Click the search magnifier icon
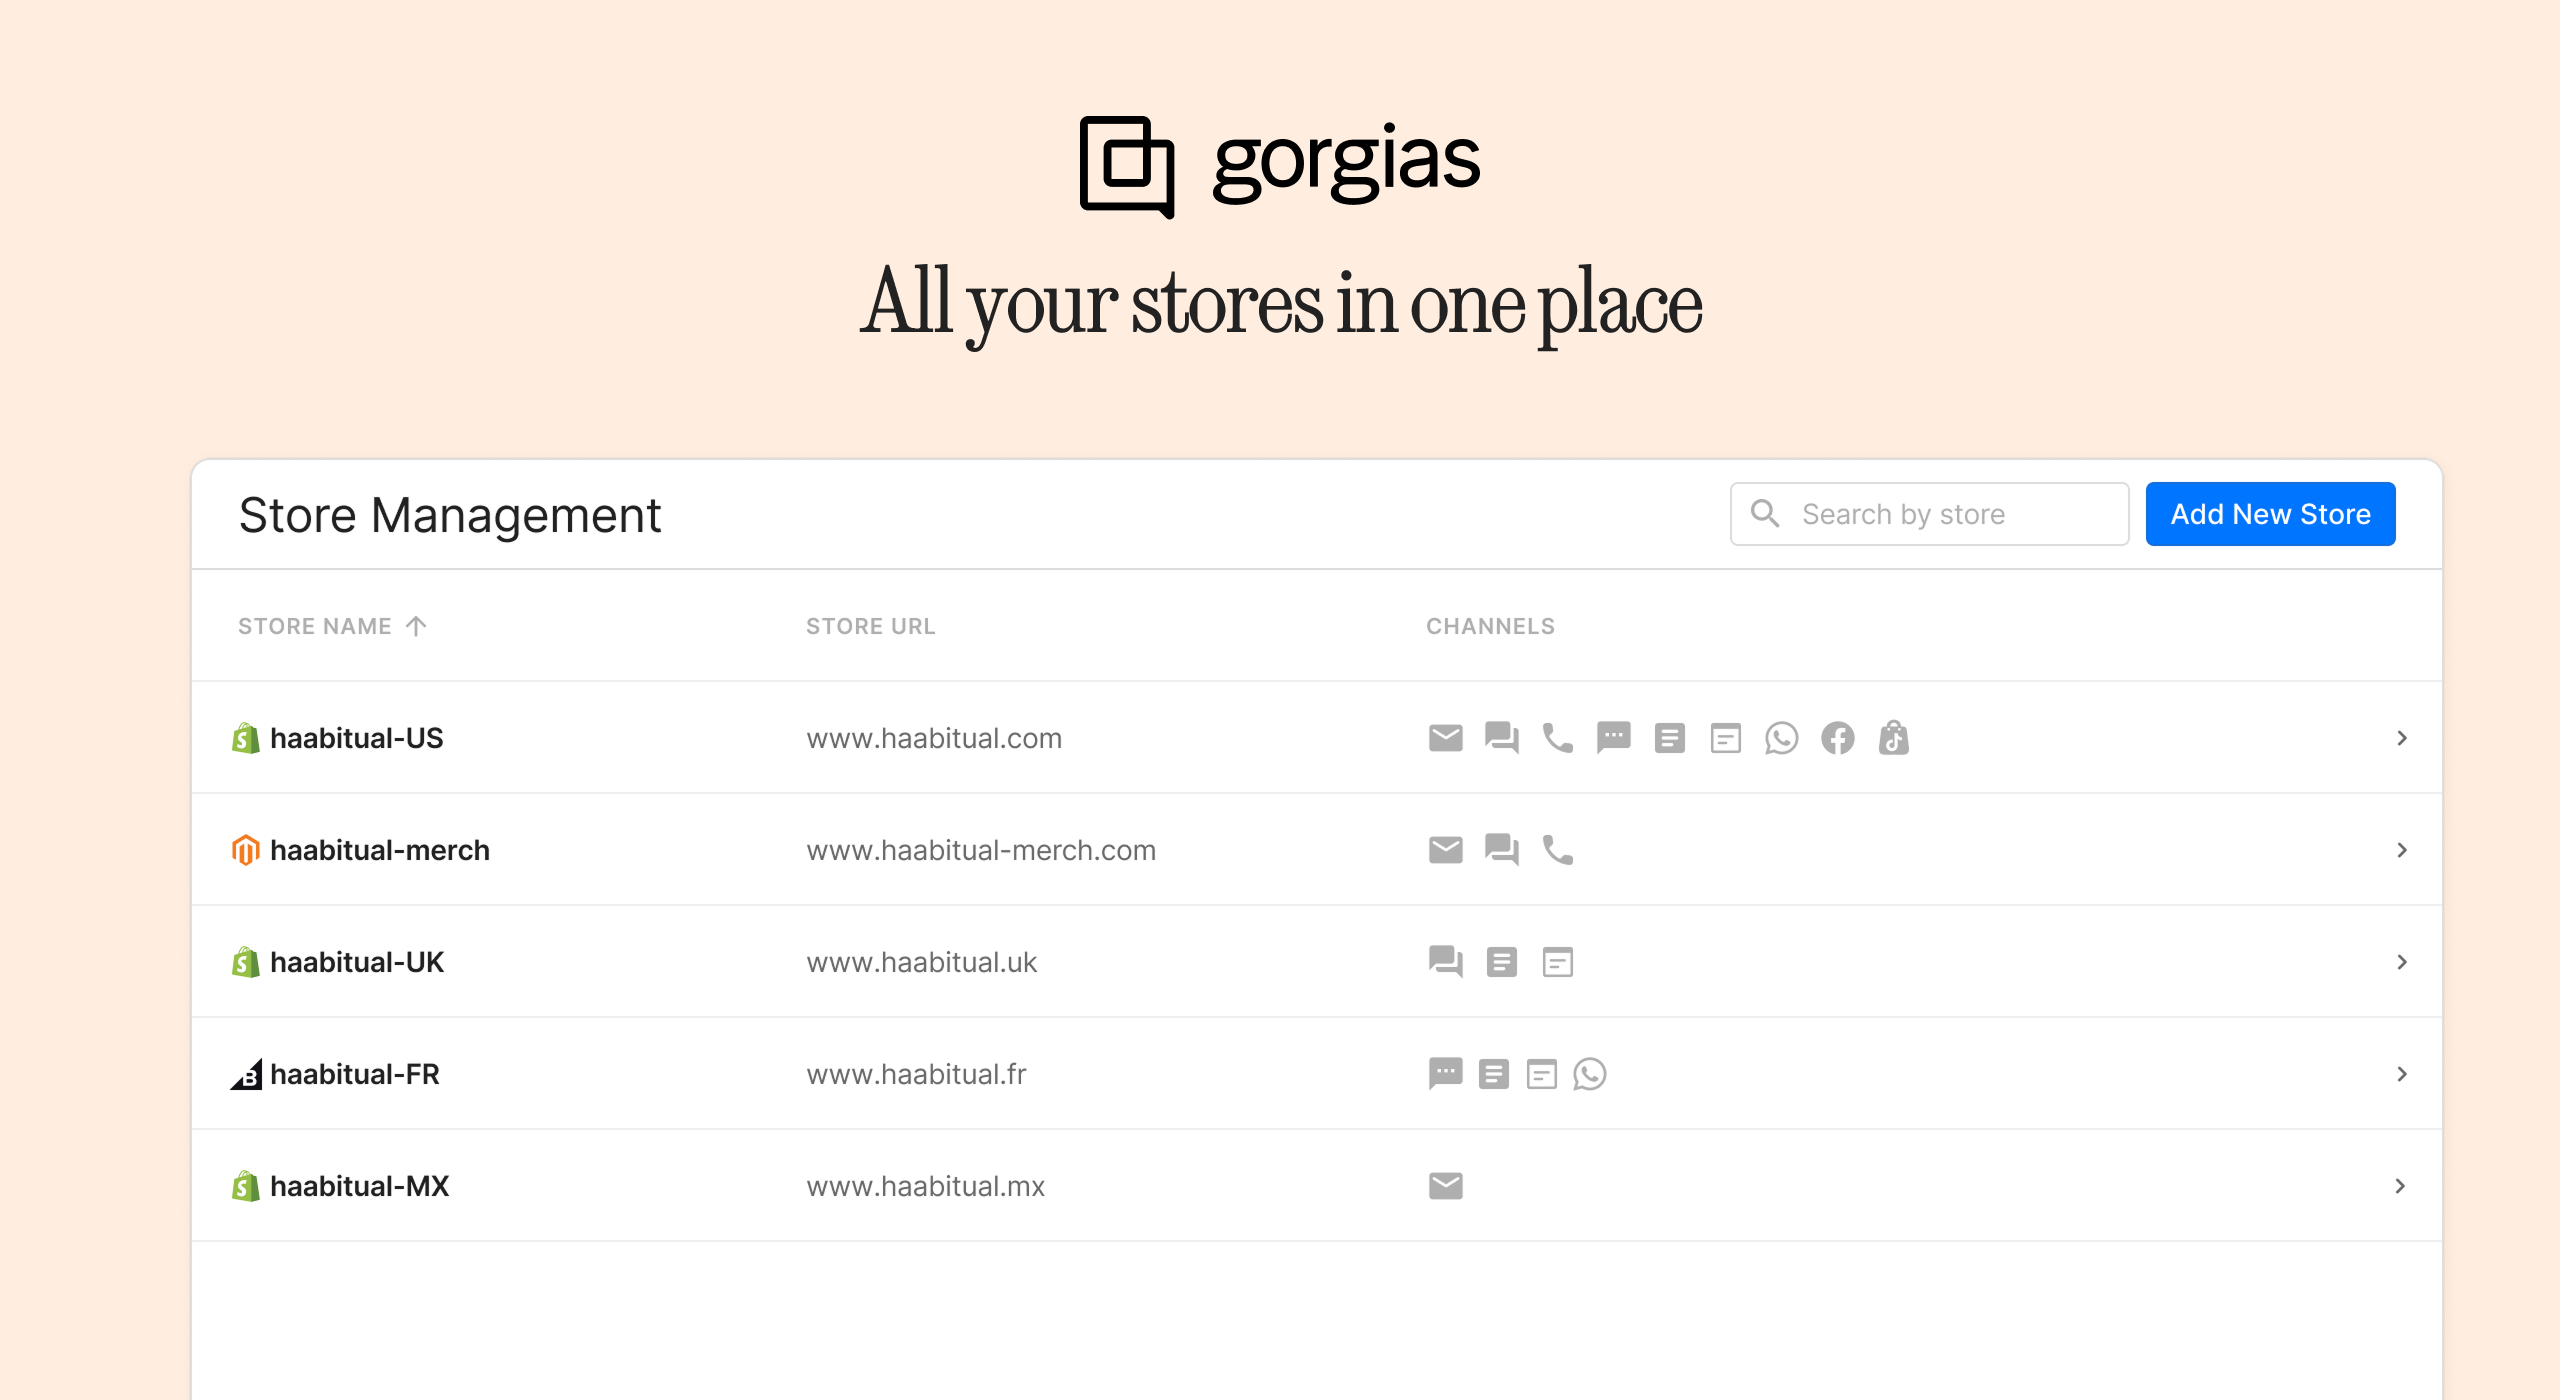 1765,514
